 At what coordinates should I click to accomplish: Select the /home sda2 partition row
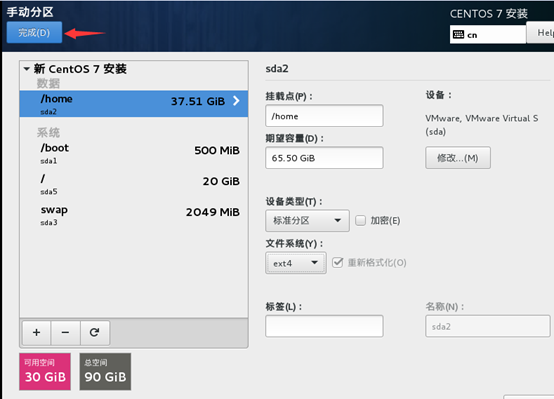pos(134,104)
